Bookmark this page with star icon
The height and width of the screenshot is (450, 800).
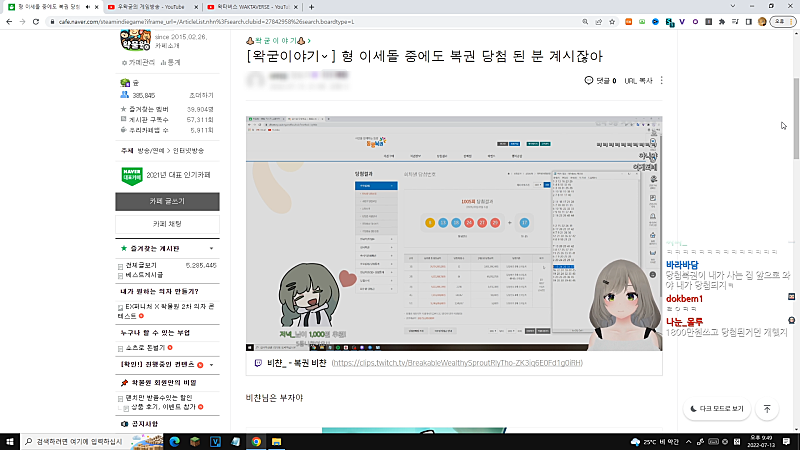612,21
